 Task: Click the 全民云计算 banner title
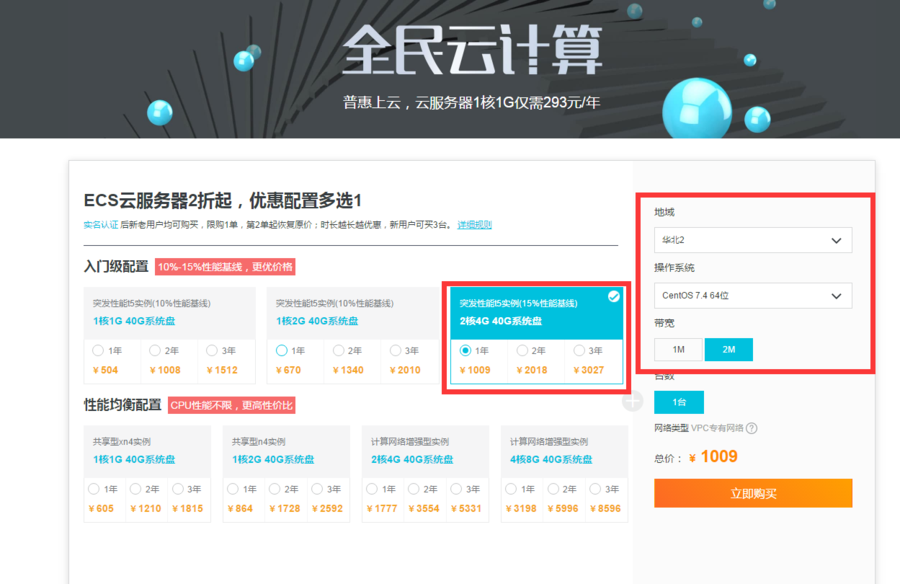(x=472, y=51)
